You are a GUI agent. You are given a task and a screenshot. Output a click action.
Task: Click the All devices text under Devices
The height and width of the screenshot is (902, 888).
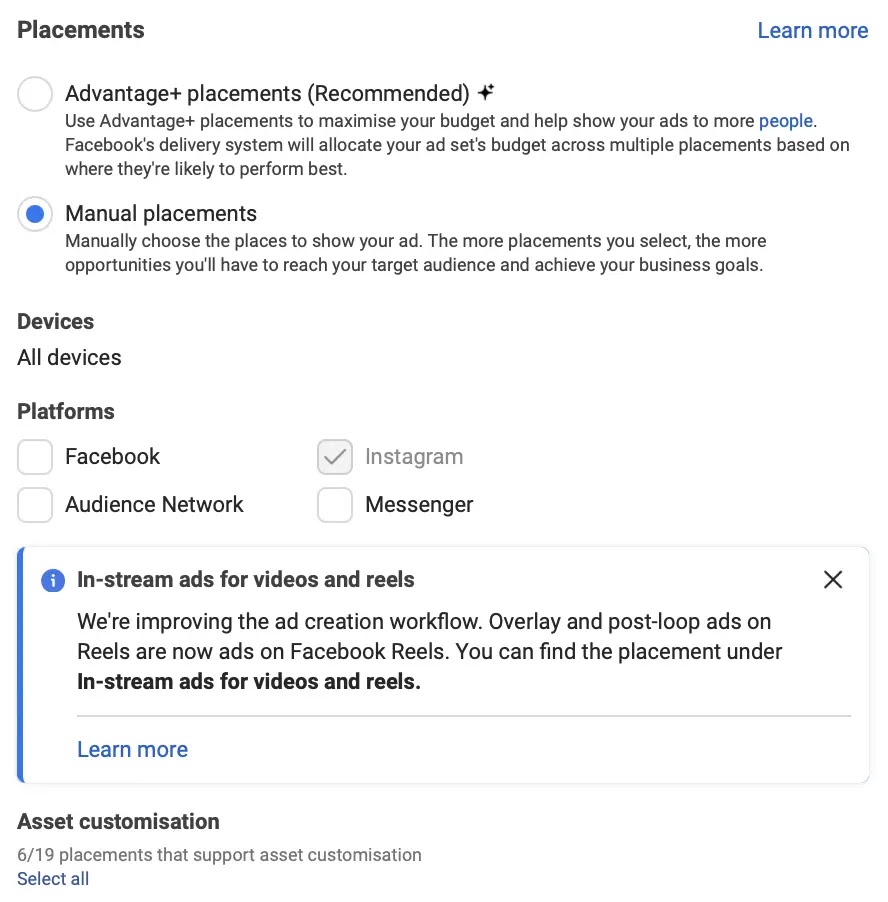point(68,357)
